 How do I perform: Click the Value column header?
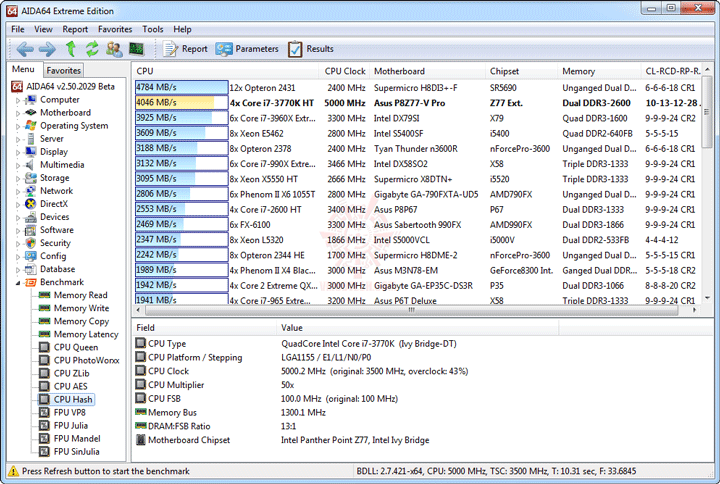[x=418, y=328]
